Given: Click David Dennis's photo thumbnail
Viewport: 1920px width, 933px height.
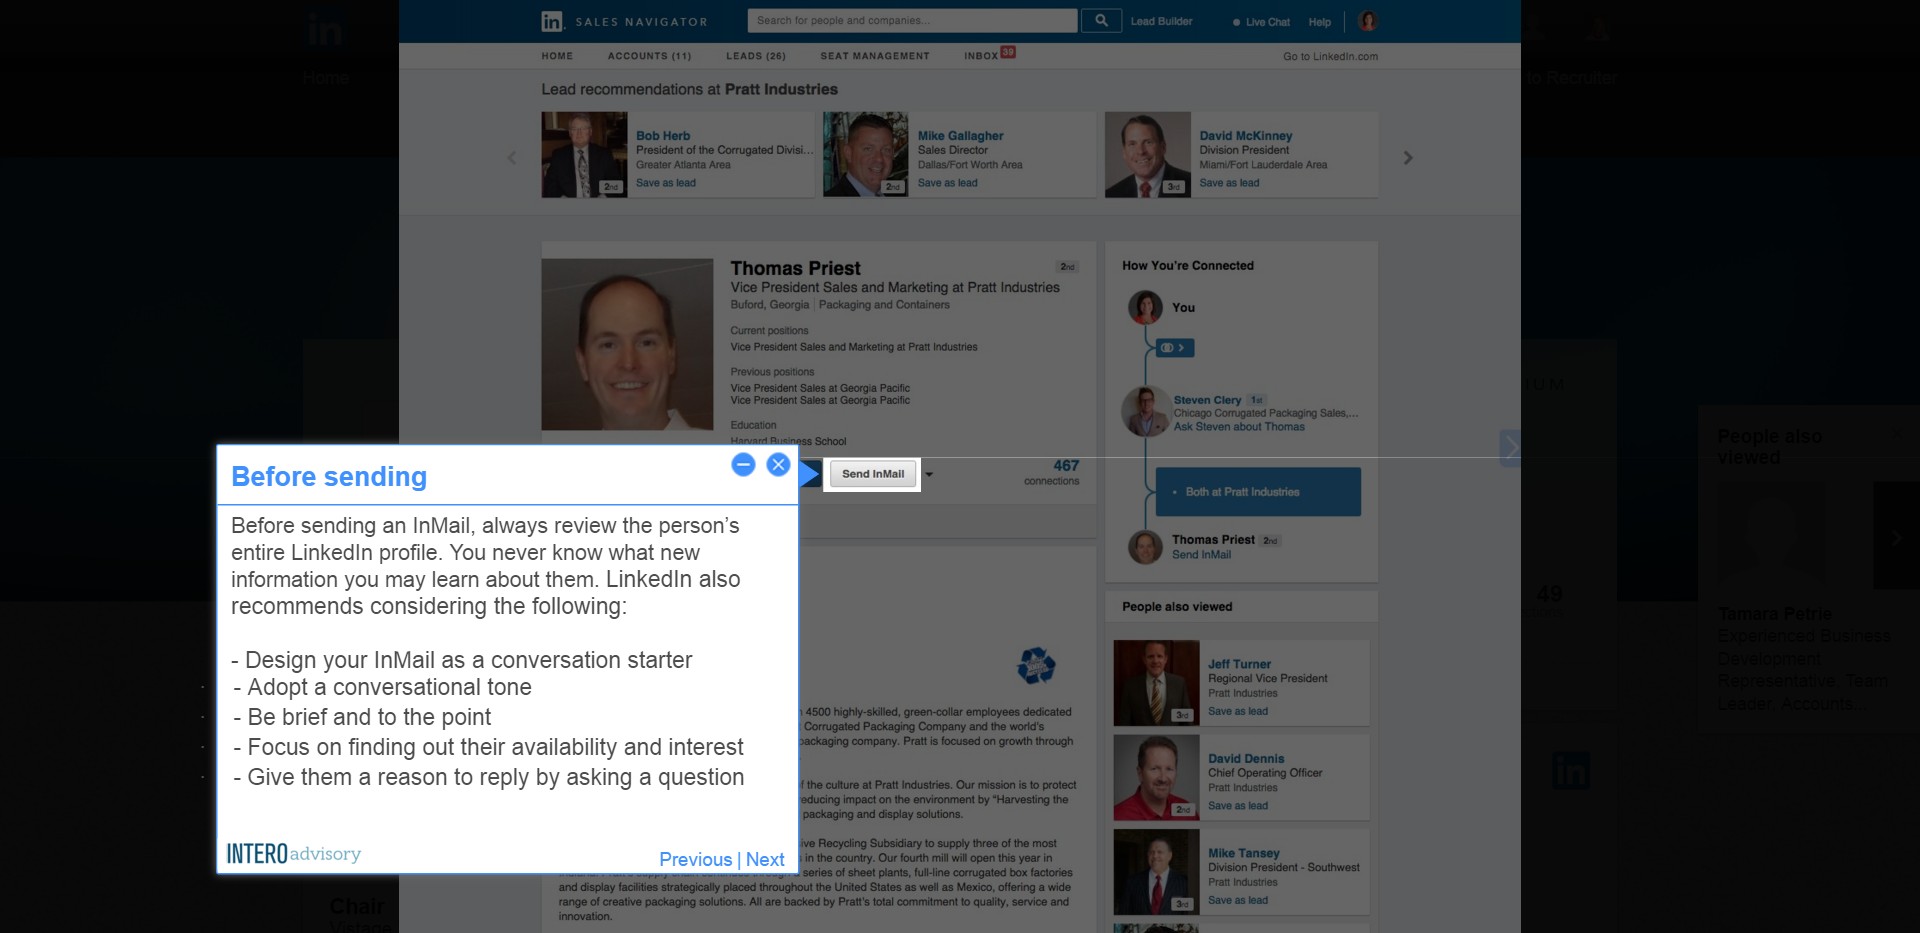Looking at the screenshot, I should (1156, 777).
